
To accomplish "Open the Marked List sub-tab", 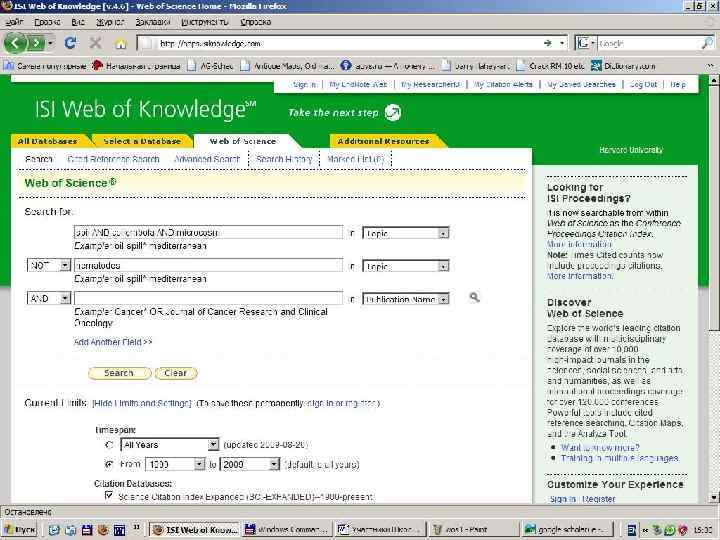I will pyautogui.click(x=355, y=159).
